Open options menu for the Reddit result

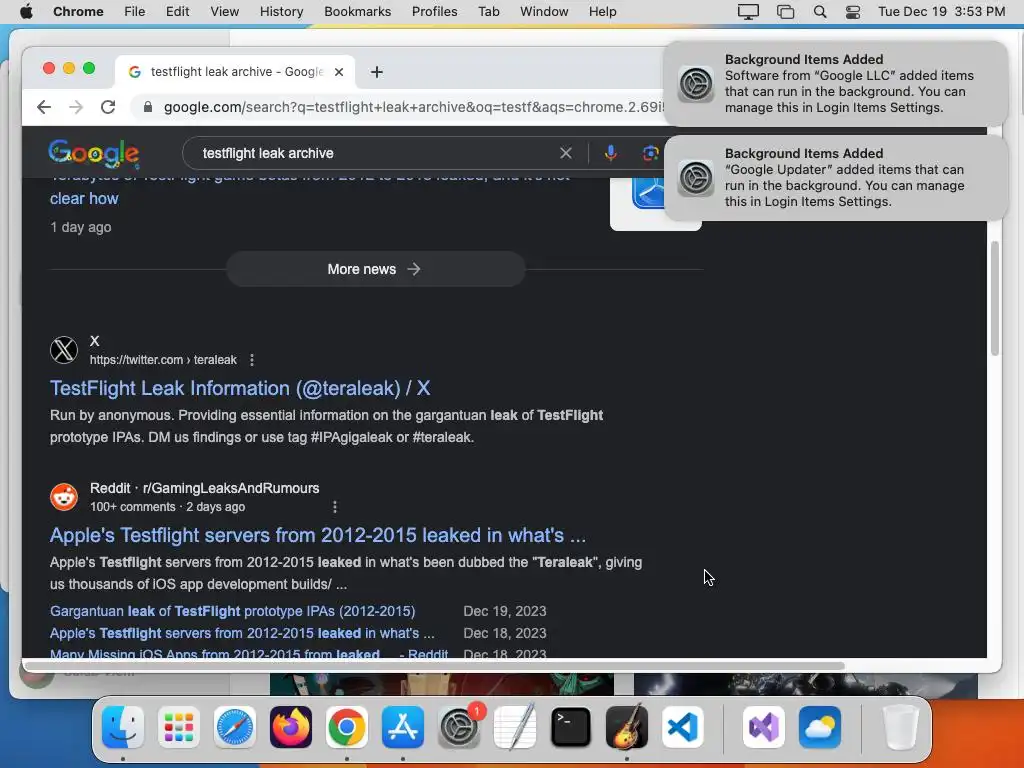click(x=335, y=507)
